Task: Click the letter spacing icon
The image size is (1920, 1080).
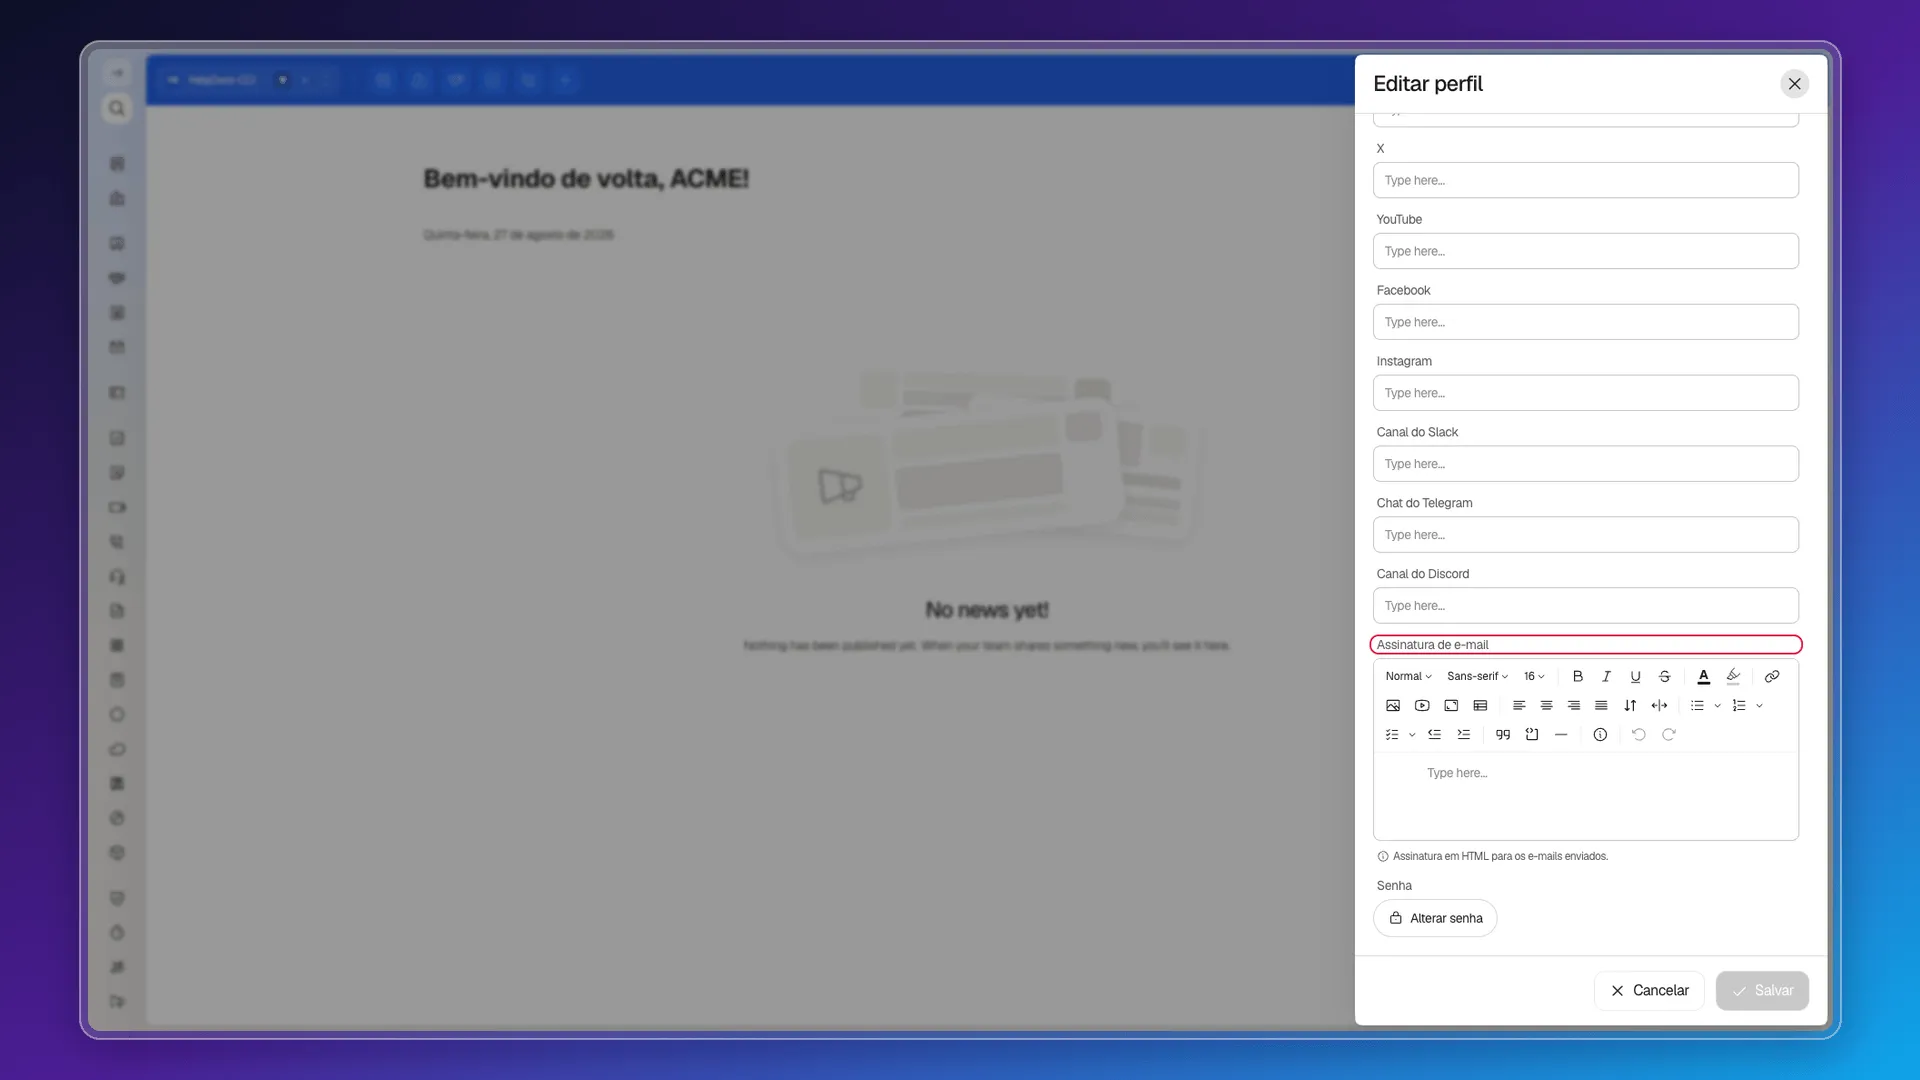Action: click(x=1659, y=706)
